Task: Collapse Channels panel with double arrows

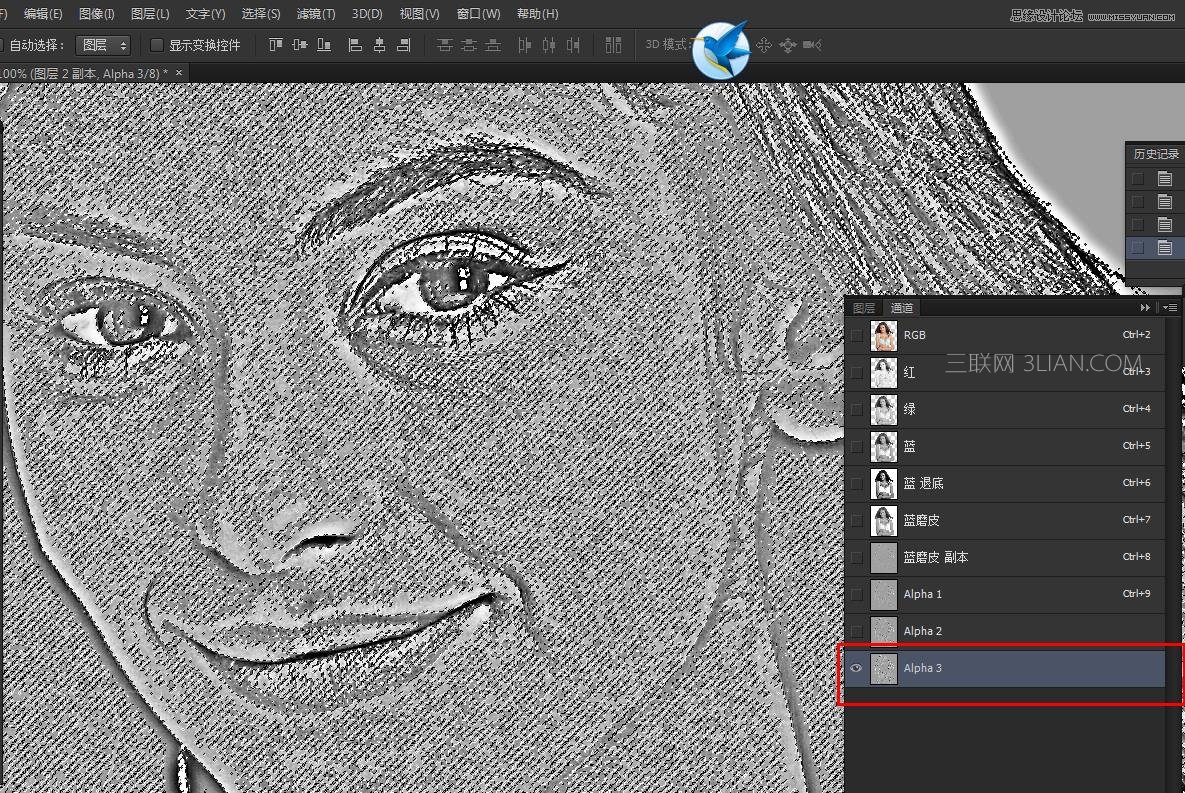Action: 1145,308
